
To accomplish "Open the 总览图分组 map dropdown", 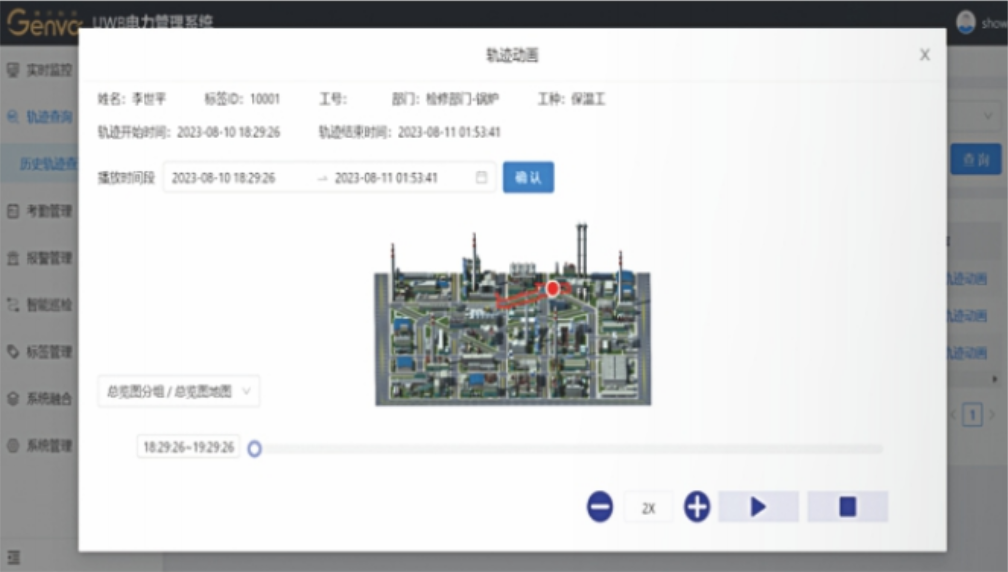I will pos(179,391).
